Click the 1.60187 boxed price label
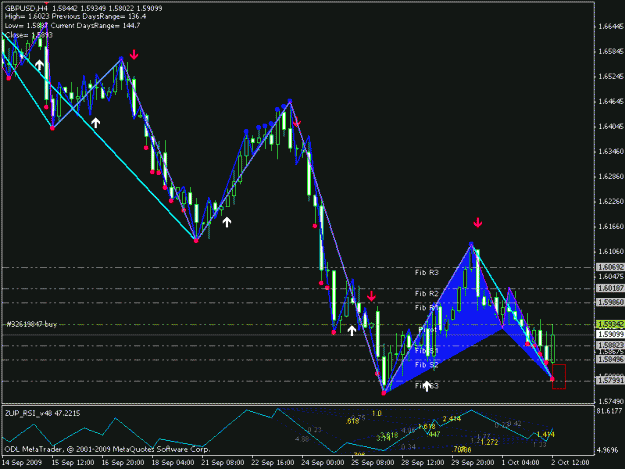 [610, 288]
